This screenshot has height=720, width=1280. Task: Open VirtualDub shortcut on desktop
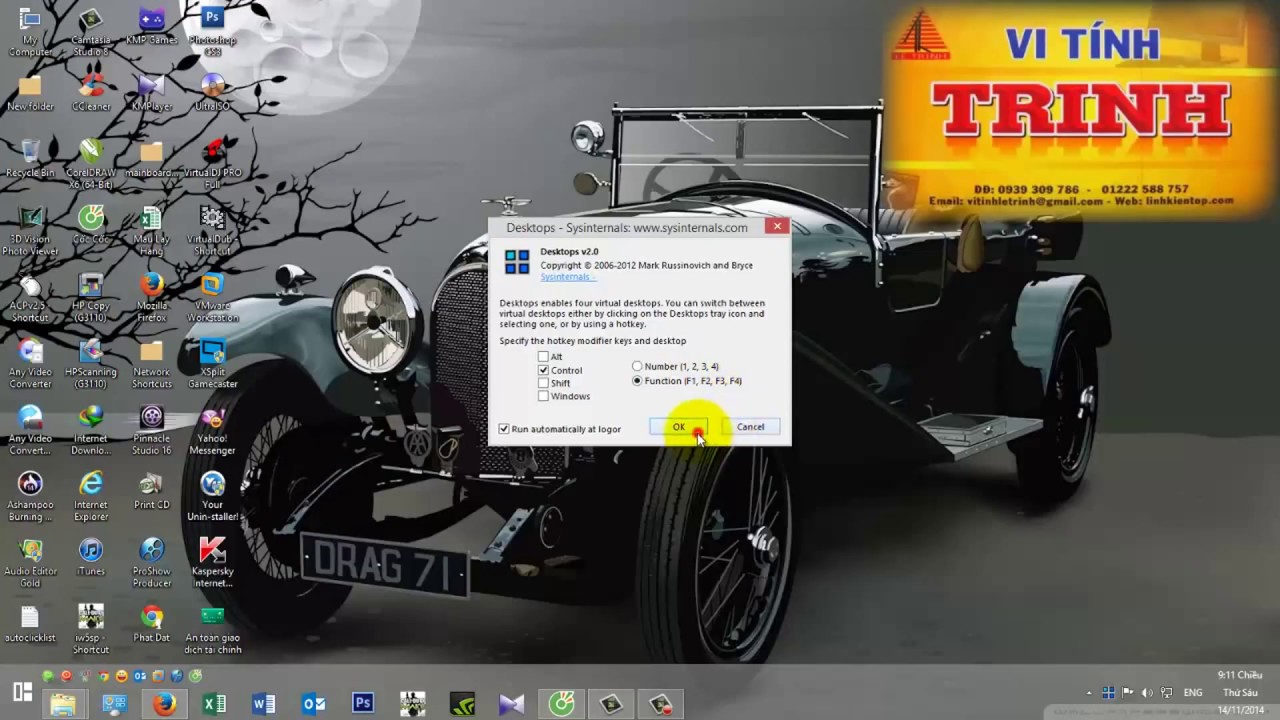[212, 230]
